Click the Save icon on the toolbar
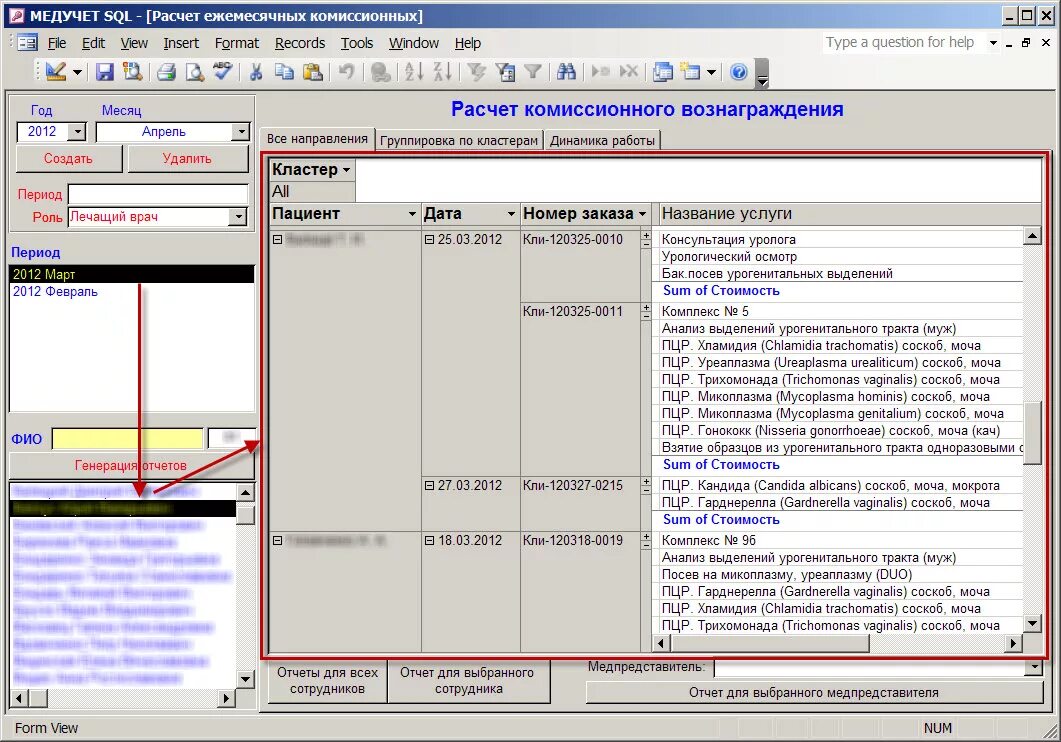1061x742 pixels. tap(107, 72)
